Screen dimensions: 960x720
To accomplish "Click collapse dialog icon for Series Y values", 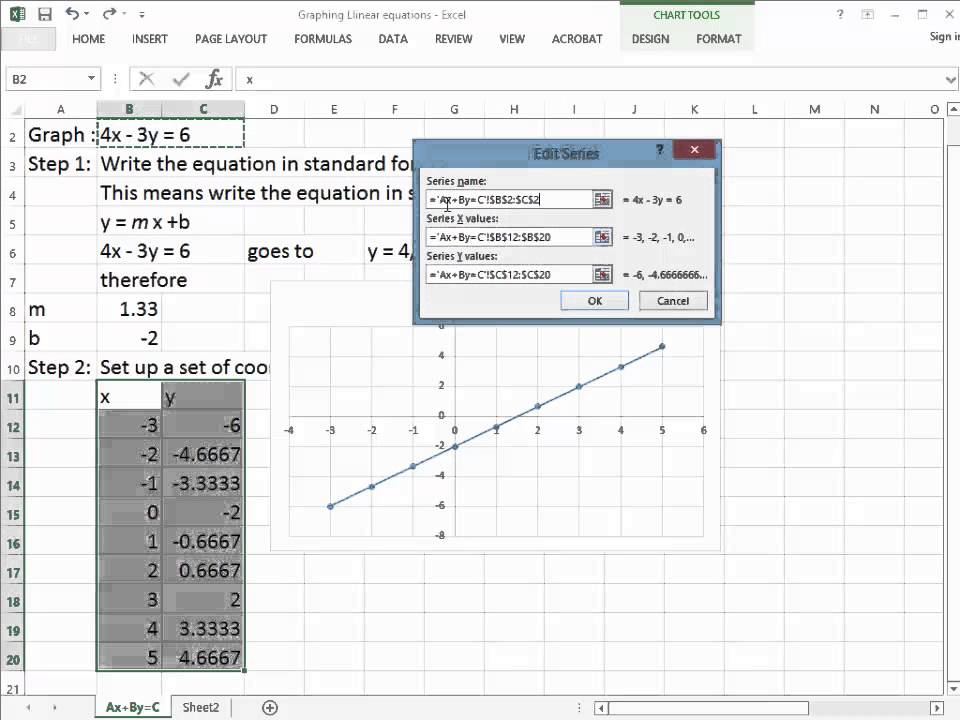I will pos(602,275).
